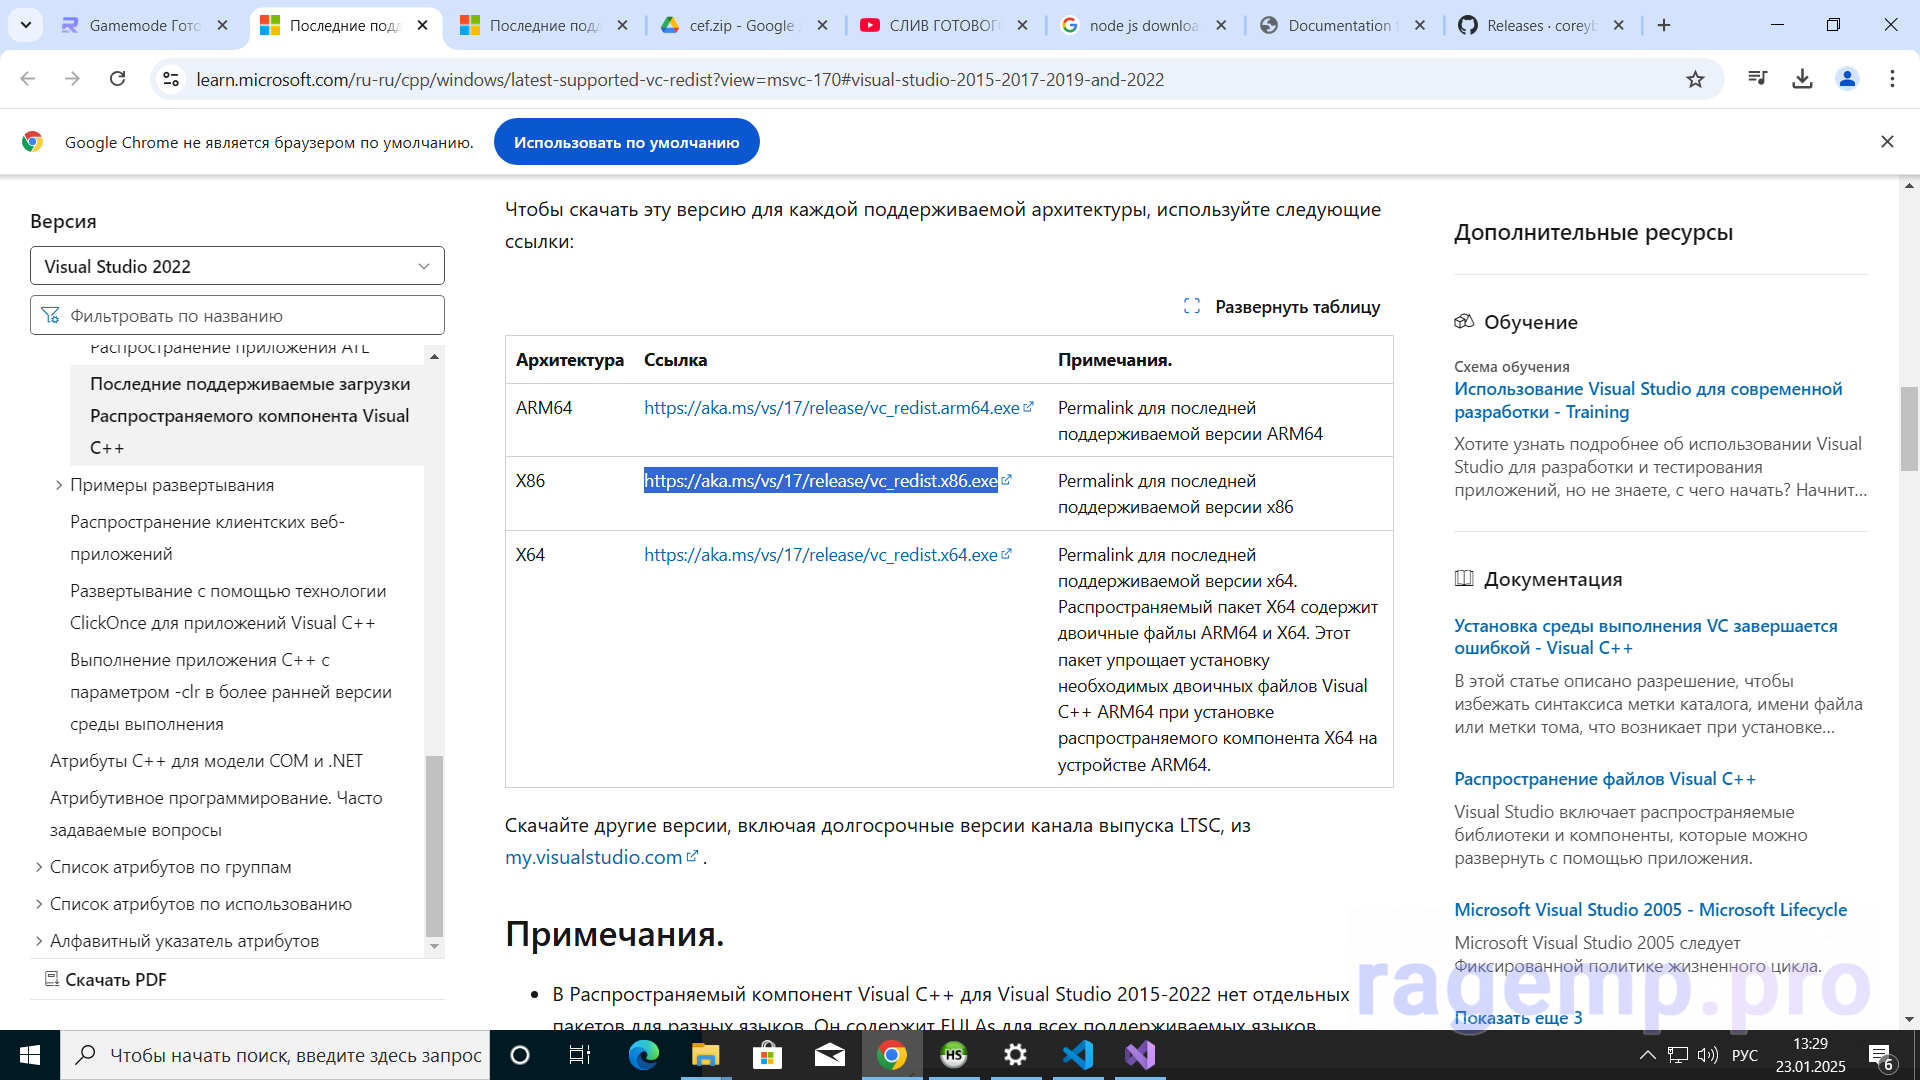Viewport: 1920px width, 1080px height.
Task: Click the browser forward arrow
Action: point(72,79)
